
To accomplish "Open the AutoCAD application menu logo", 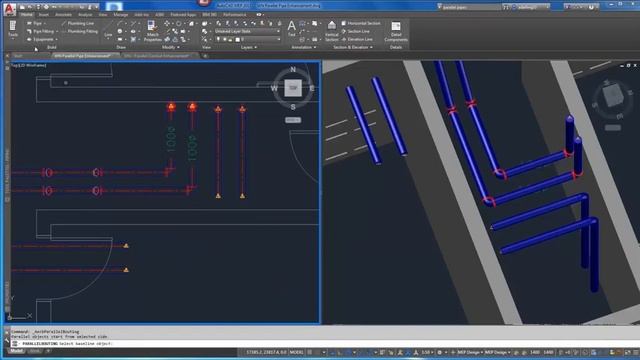I will [x=9, y=9].
